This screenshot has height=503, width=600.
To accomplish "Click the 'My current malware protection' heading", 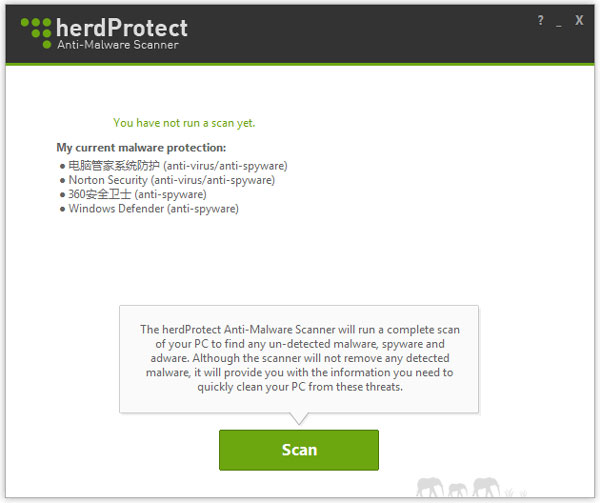I will (x=141, y=148).
